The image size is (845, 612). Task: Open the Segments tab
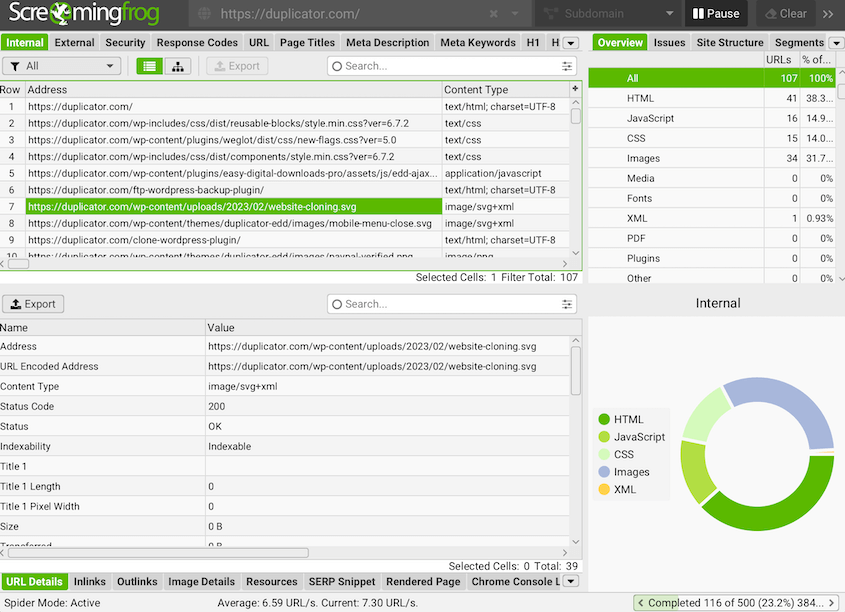(799, 43)
